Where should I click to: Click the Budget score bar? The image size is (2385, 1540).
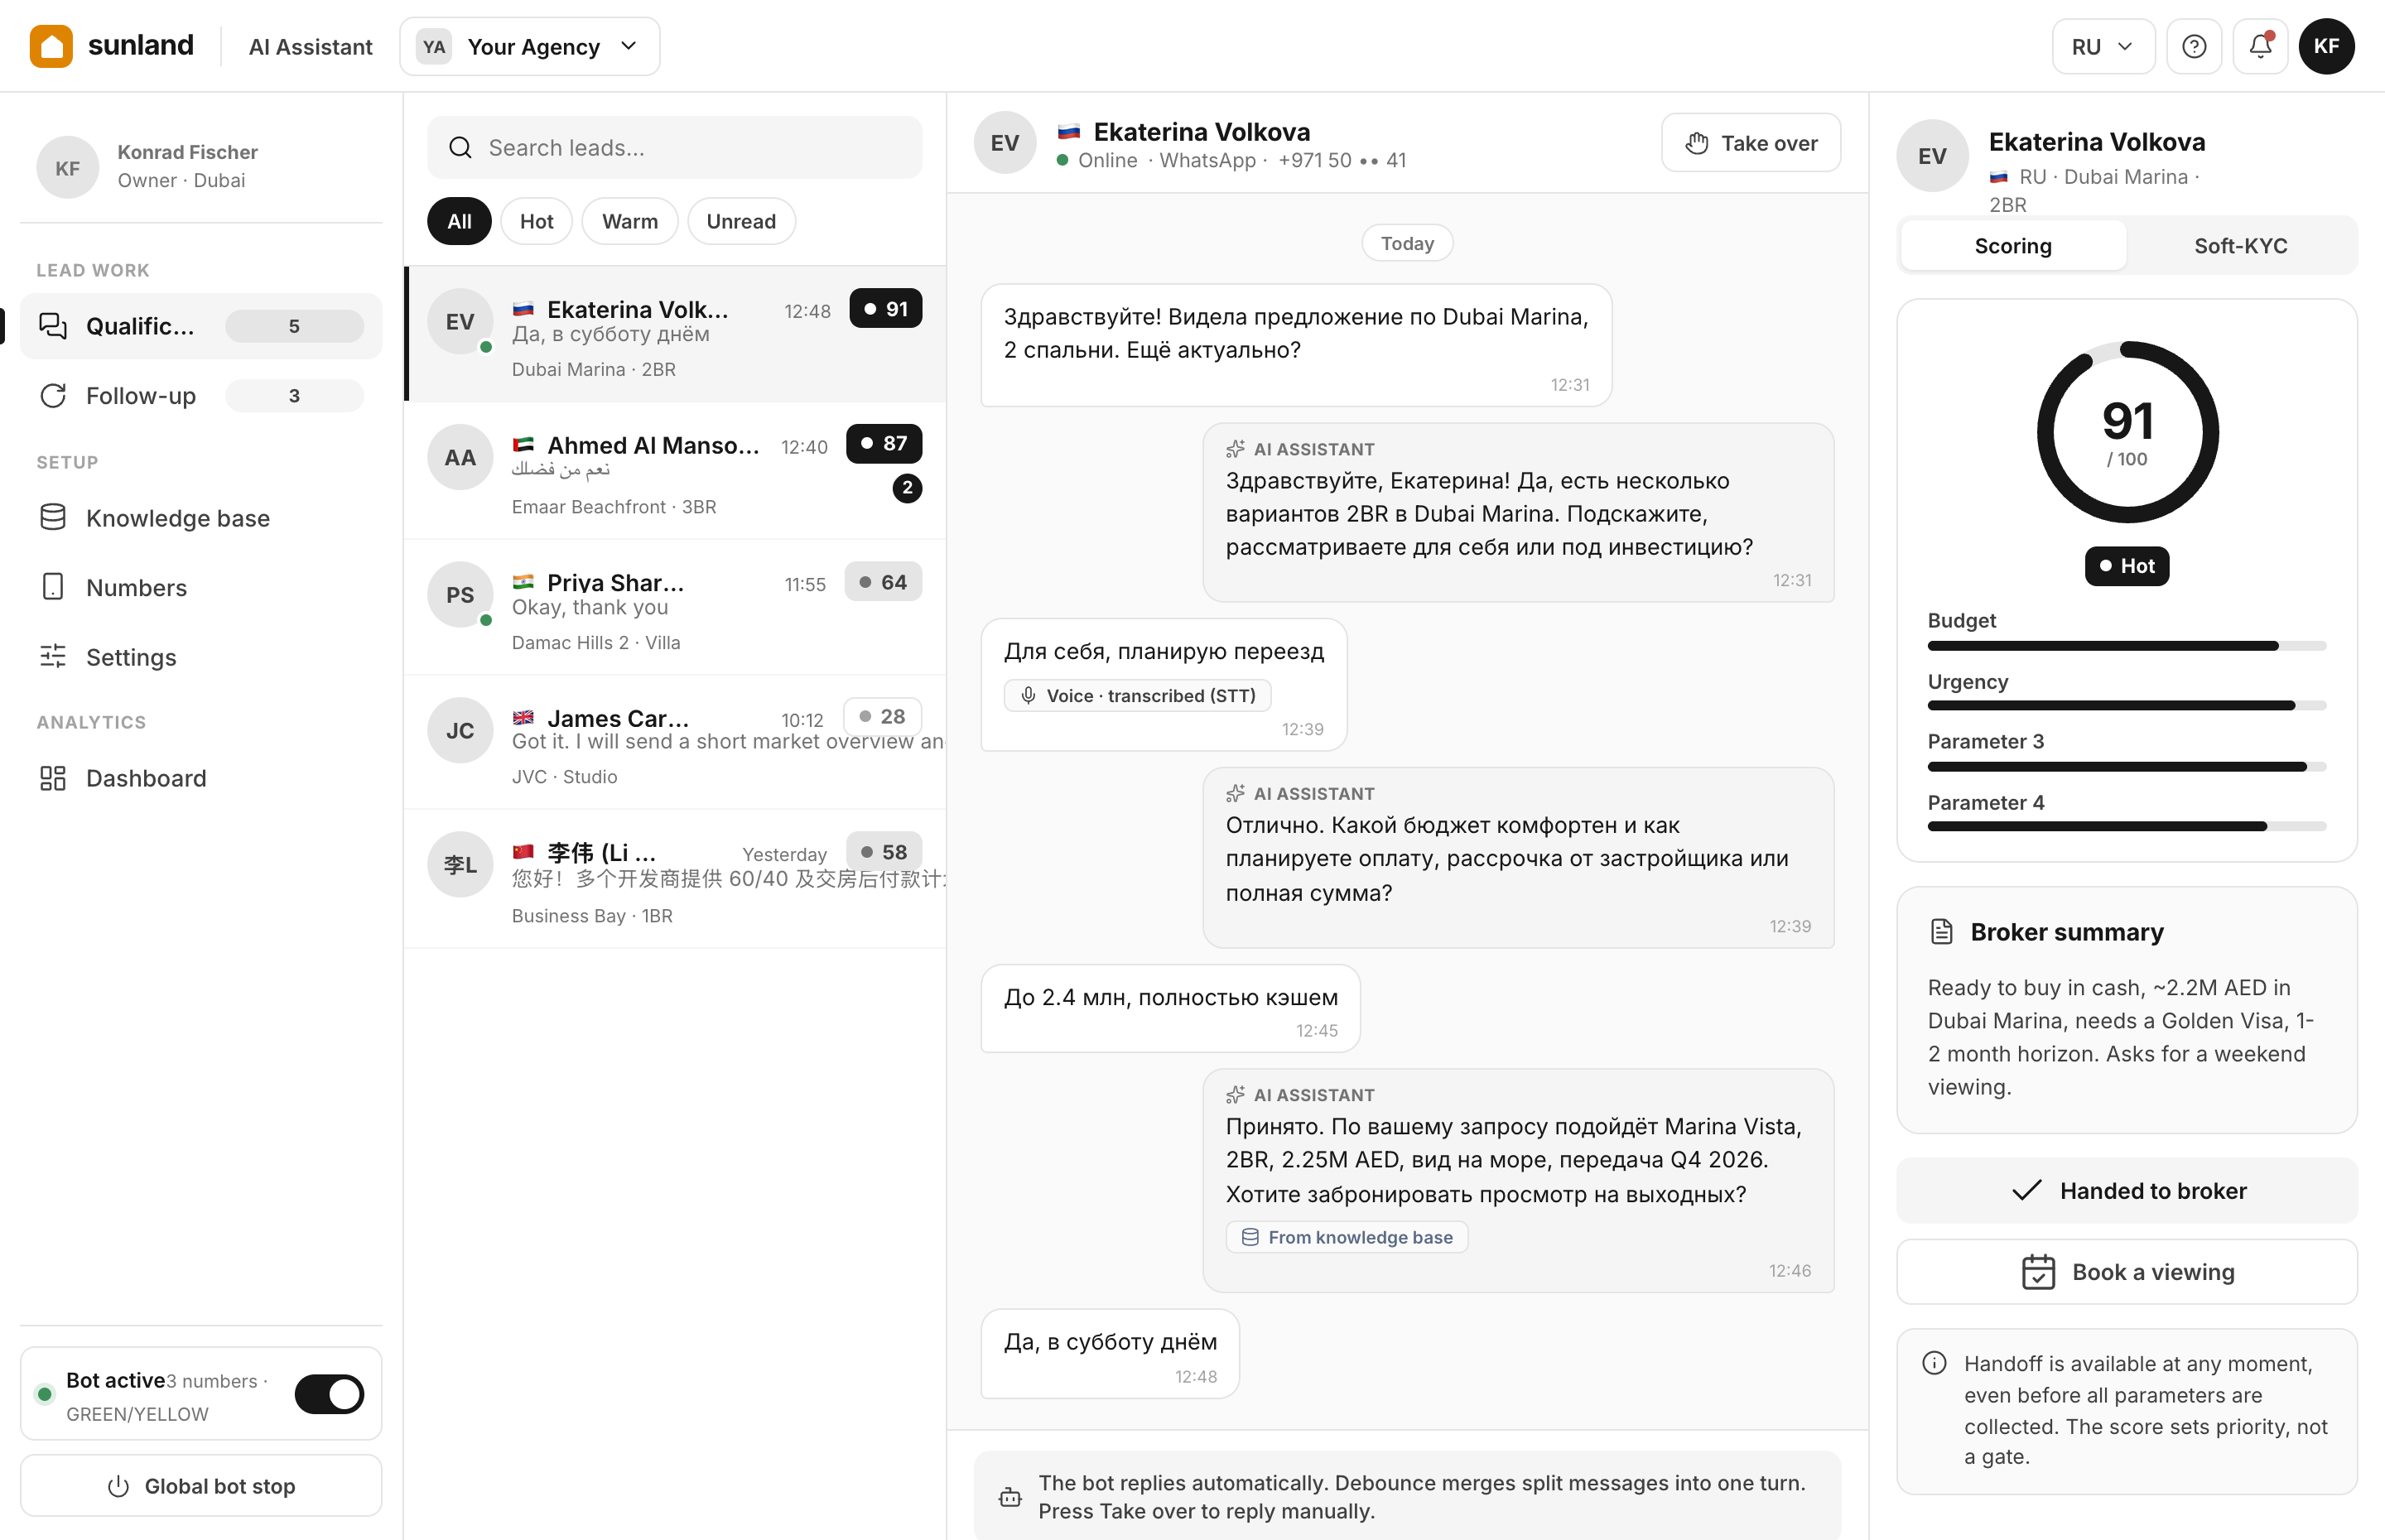point(2127,646)
